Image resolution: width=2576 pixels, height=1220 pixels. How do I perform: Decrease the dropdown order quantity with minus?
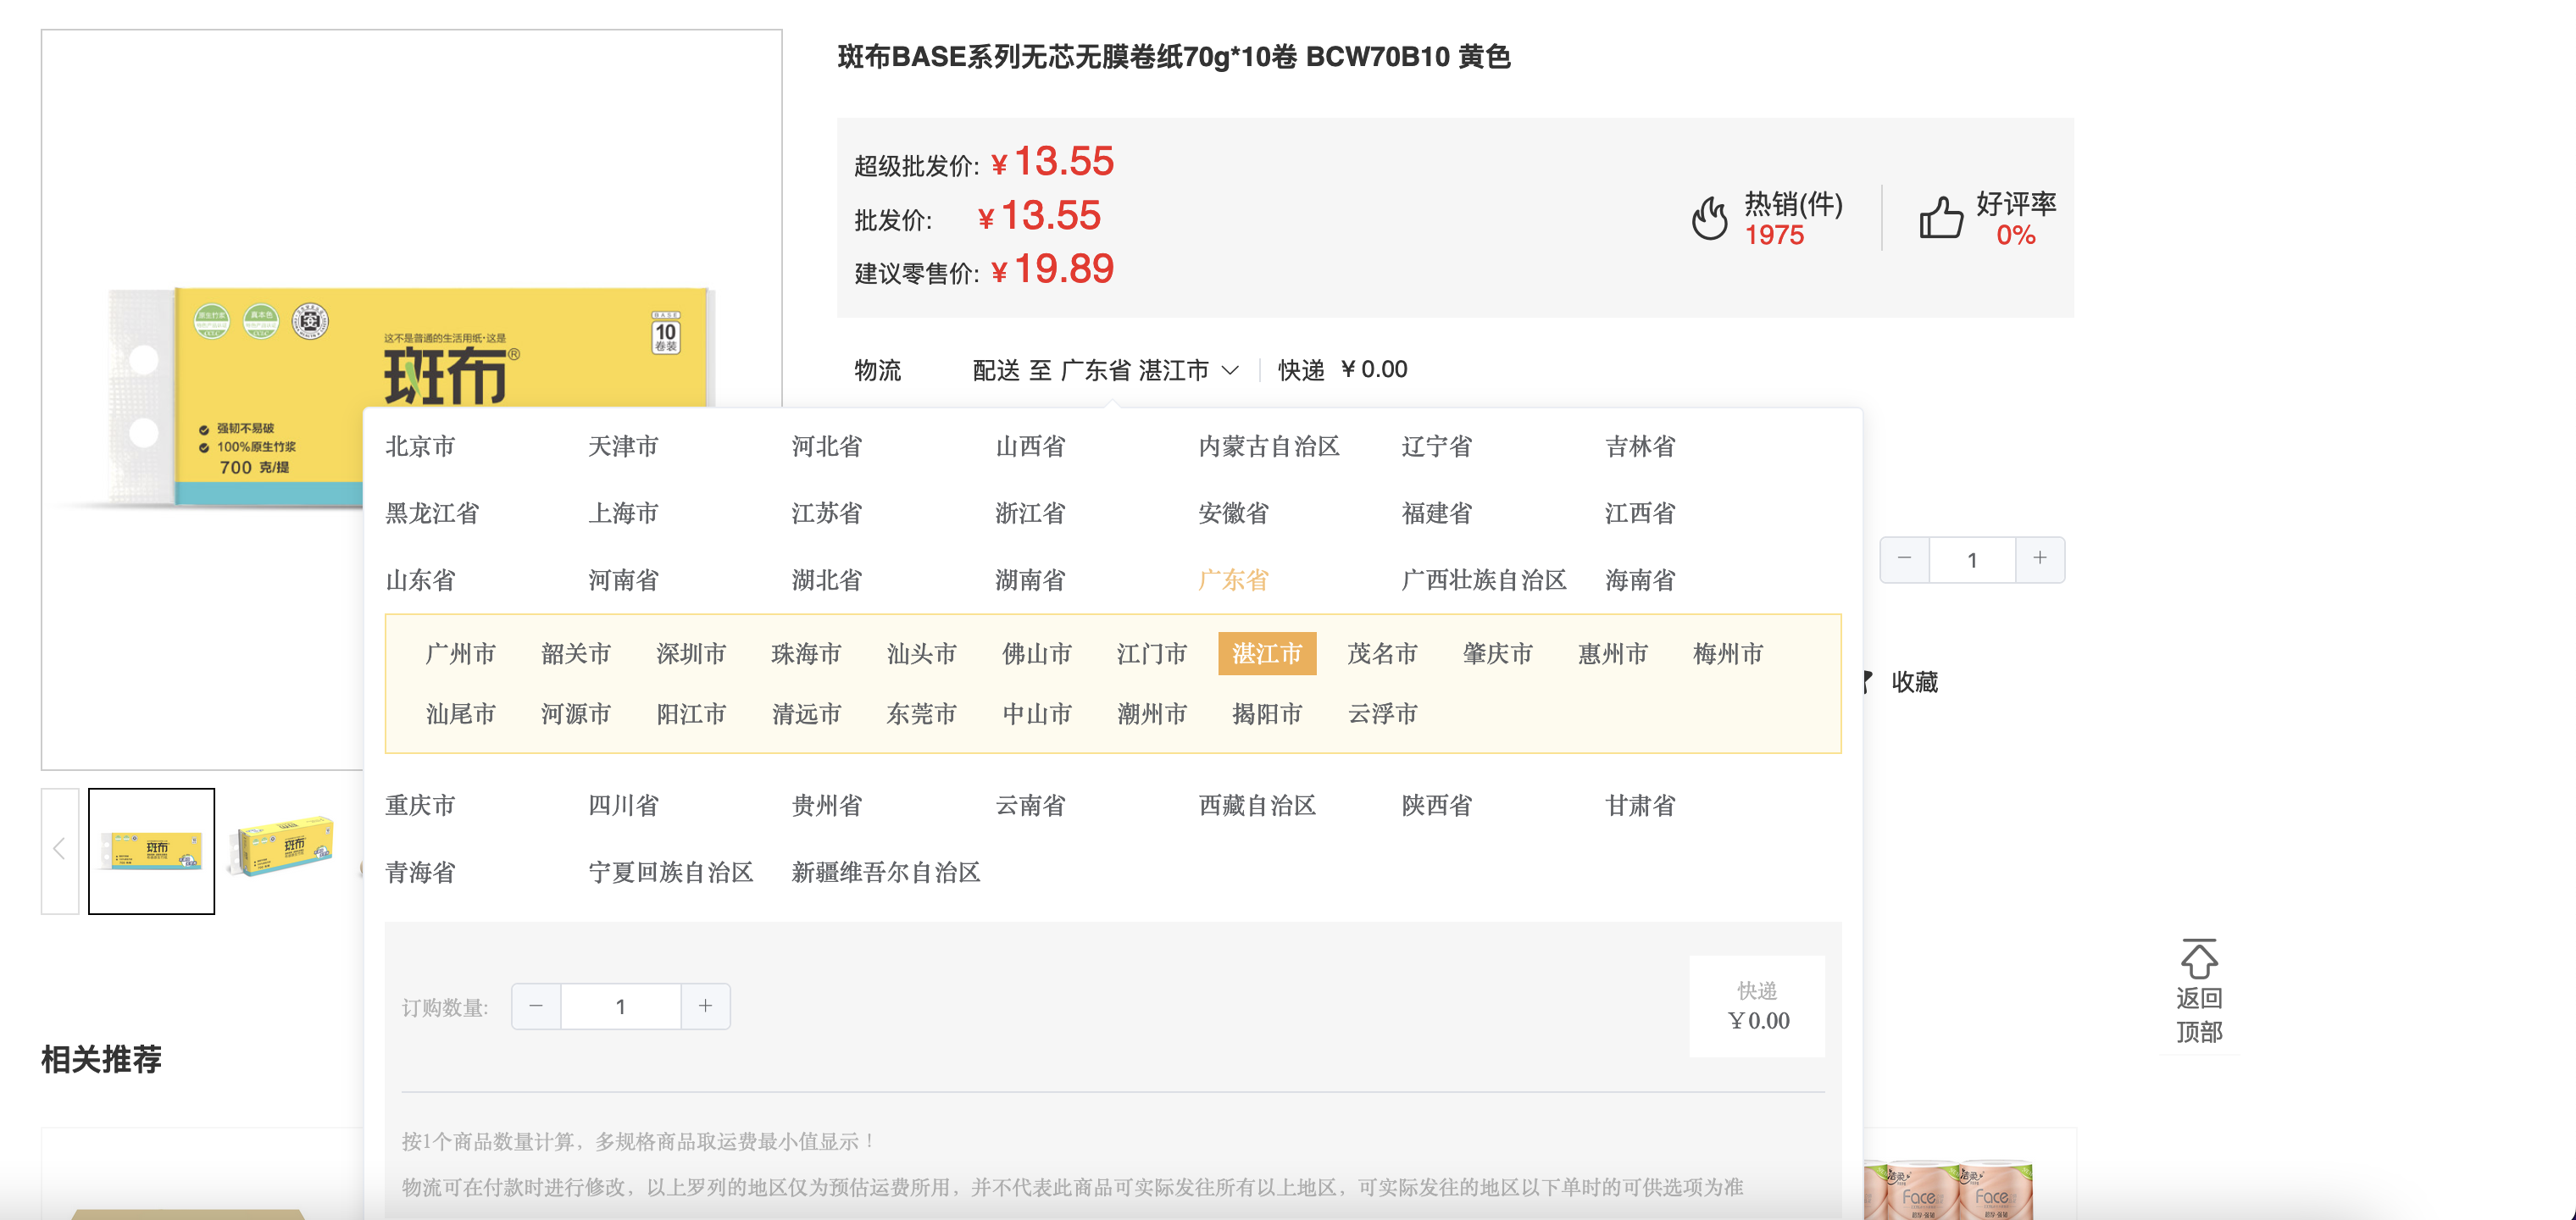pos(537,1006)
